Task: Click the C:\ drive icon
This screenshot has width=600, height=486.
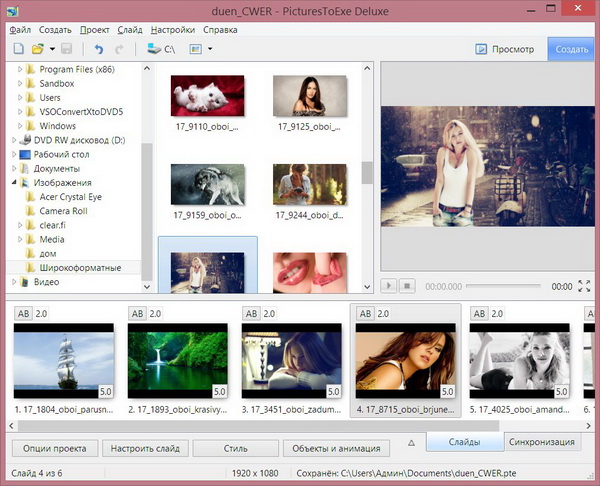Action: [161, 49]
